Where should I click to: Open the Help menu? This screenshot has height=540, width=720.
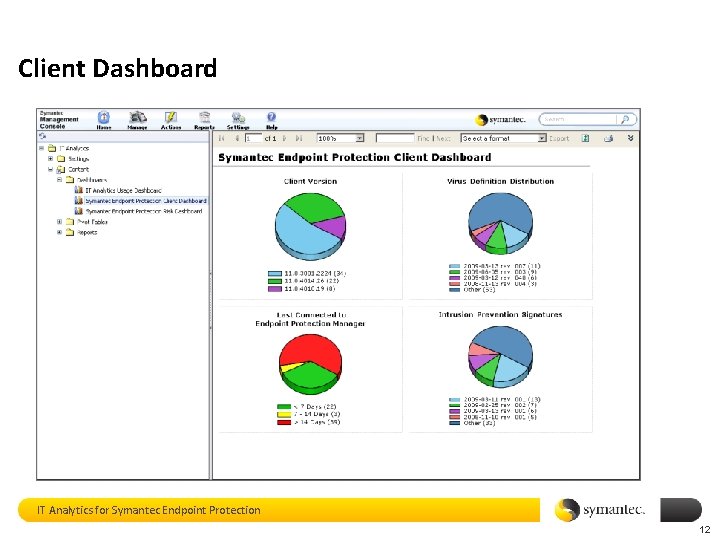click(x=271, y=120)
